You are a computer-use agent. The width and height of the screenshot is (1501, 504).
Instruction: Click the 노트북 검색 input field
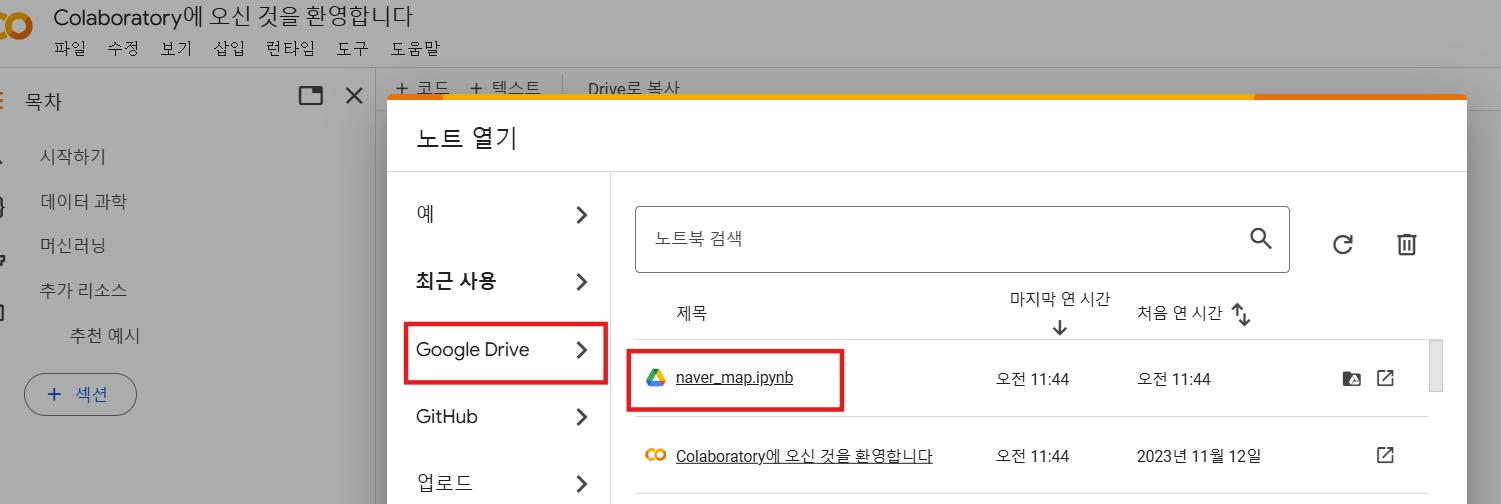pos(962,239)
